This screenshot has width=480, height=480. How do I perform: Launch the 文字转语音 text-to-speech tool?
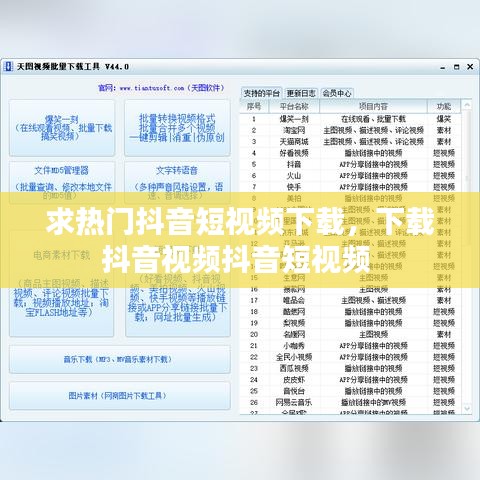point(177,183)
